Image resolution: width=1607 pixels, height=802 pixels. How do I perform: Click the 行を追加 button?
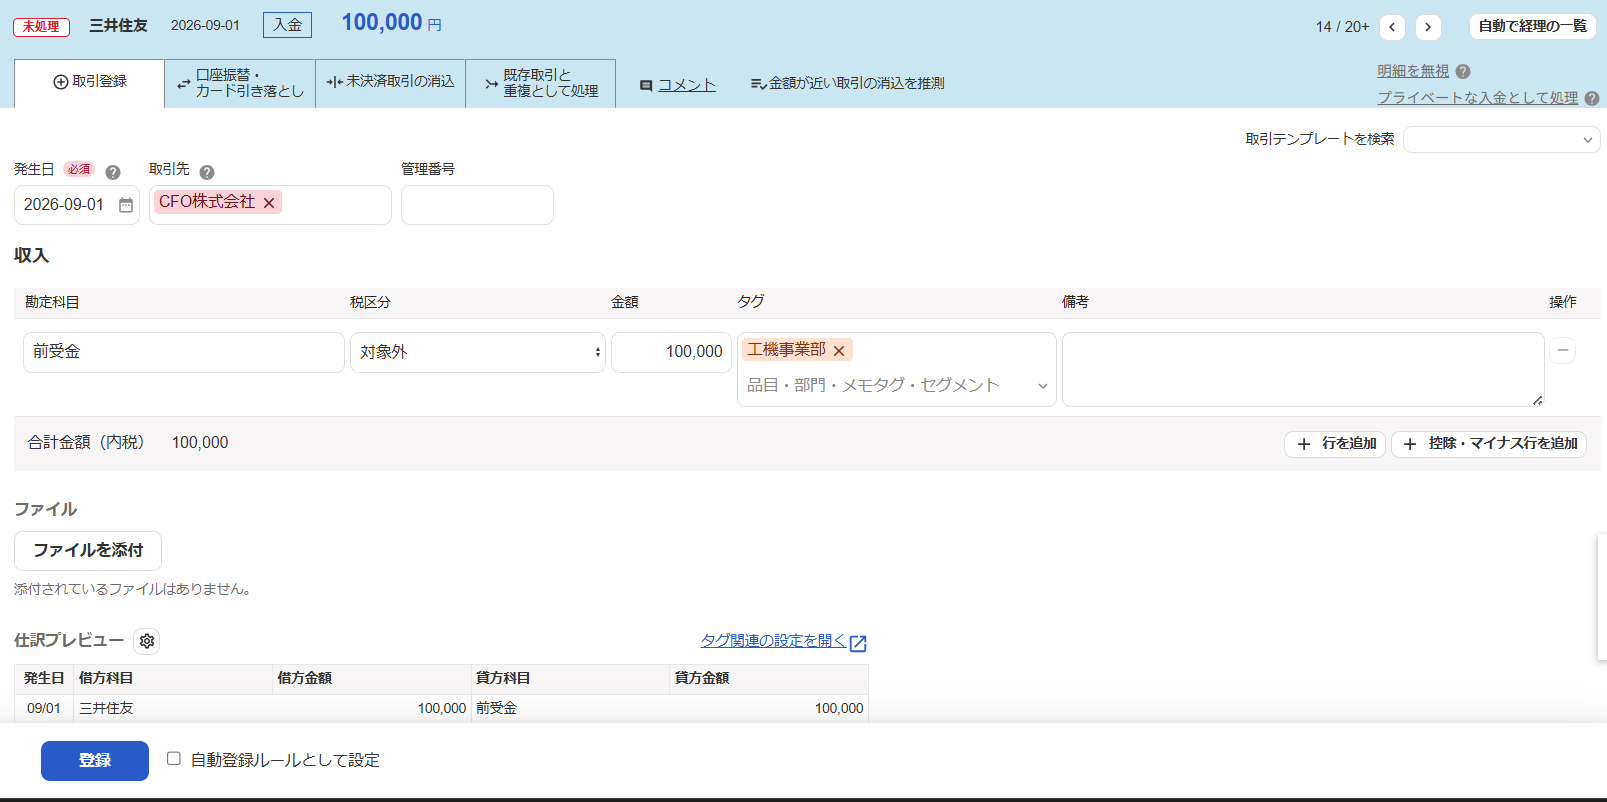click(1335, 443)
